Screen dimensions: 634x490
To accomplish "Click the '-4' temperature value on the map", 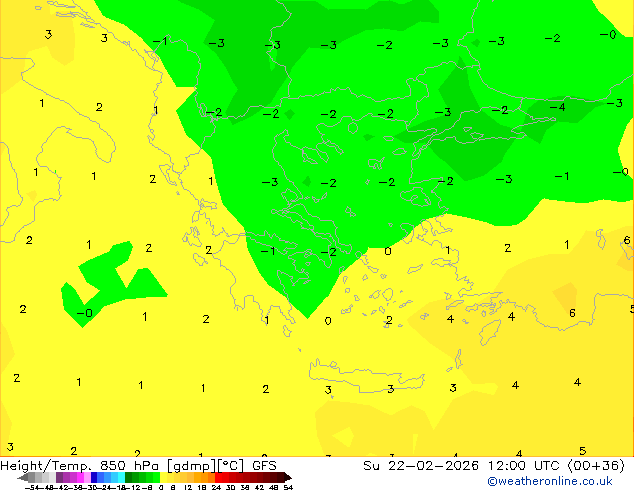I will coord(557,107).
